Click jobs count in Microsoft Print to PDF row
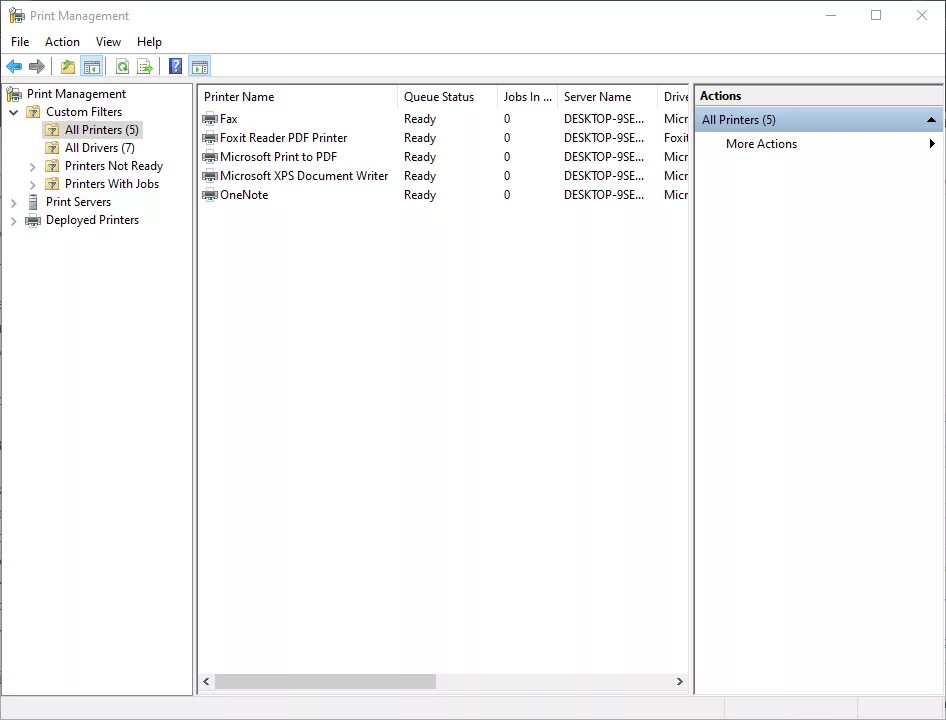 pos(507,157)
